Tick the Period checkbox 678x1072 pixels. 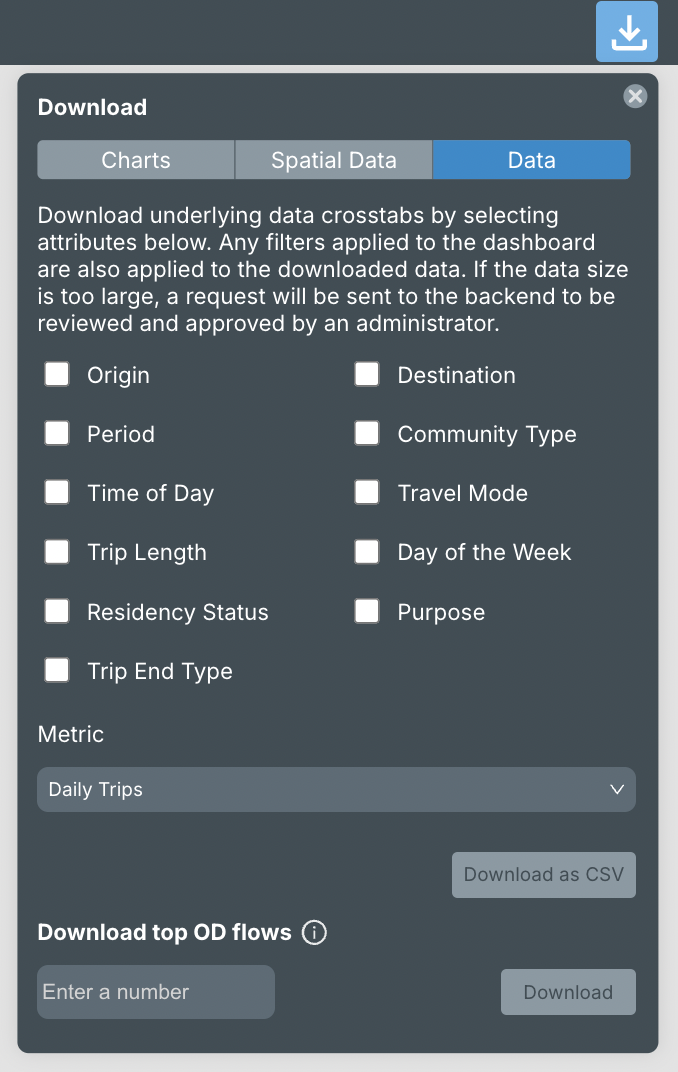point(57,434)
